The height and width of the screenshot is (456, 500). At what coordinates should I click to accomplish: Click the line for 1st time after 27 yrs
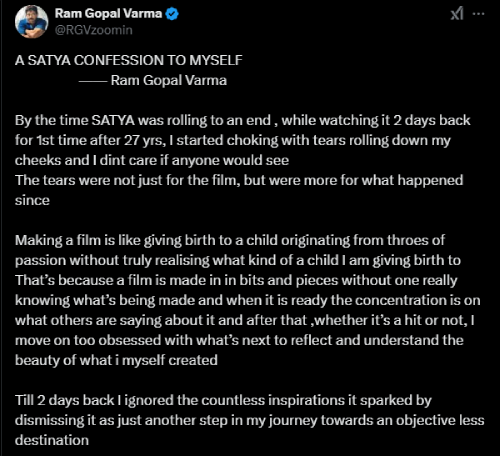pos(233,140)
